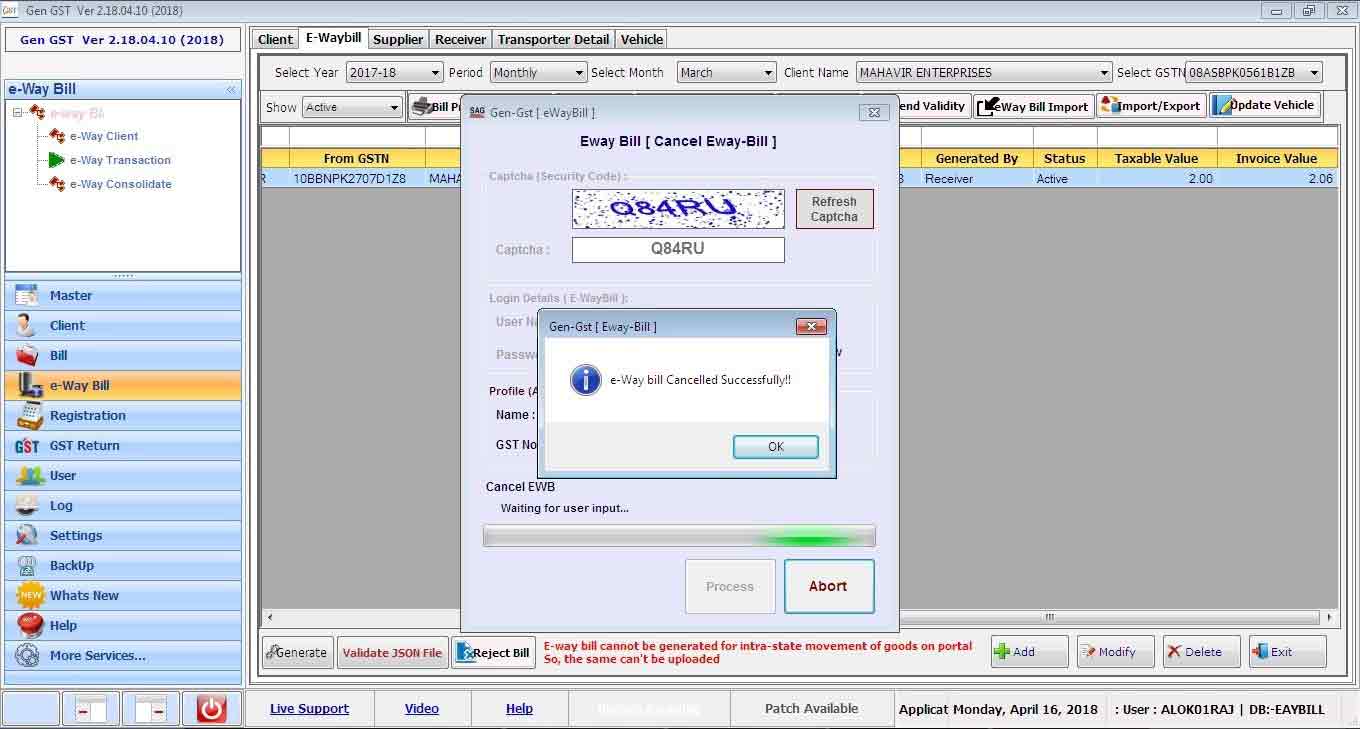Viewport: 1360px width, 729px height.
Task: Select e-Way Consolidate in the tree
Action: pyautogui.click(x=120, y=184)
